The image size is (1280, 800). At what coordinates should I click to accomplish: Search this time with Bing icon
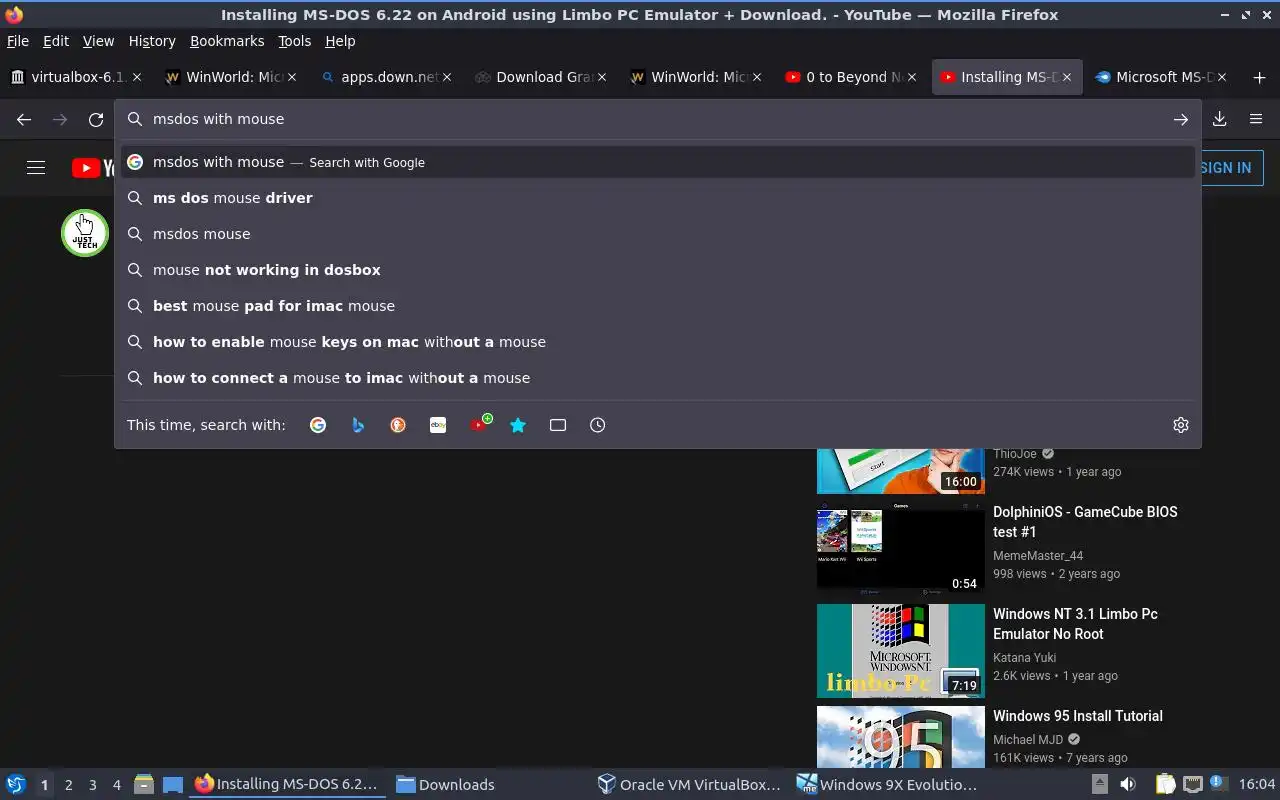point(358,425)
